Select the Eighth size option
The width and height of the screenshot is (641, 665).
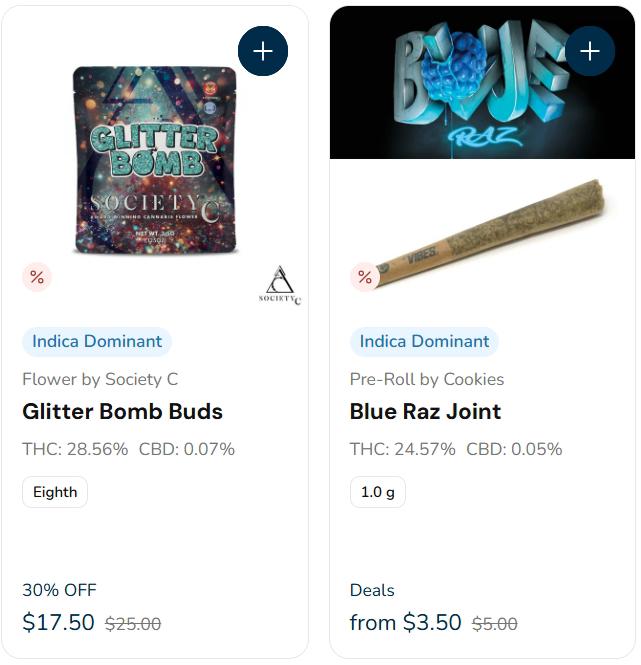55,492
